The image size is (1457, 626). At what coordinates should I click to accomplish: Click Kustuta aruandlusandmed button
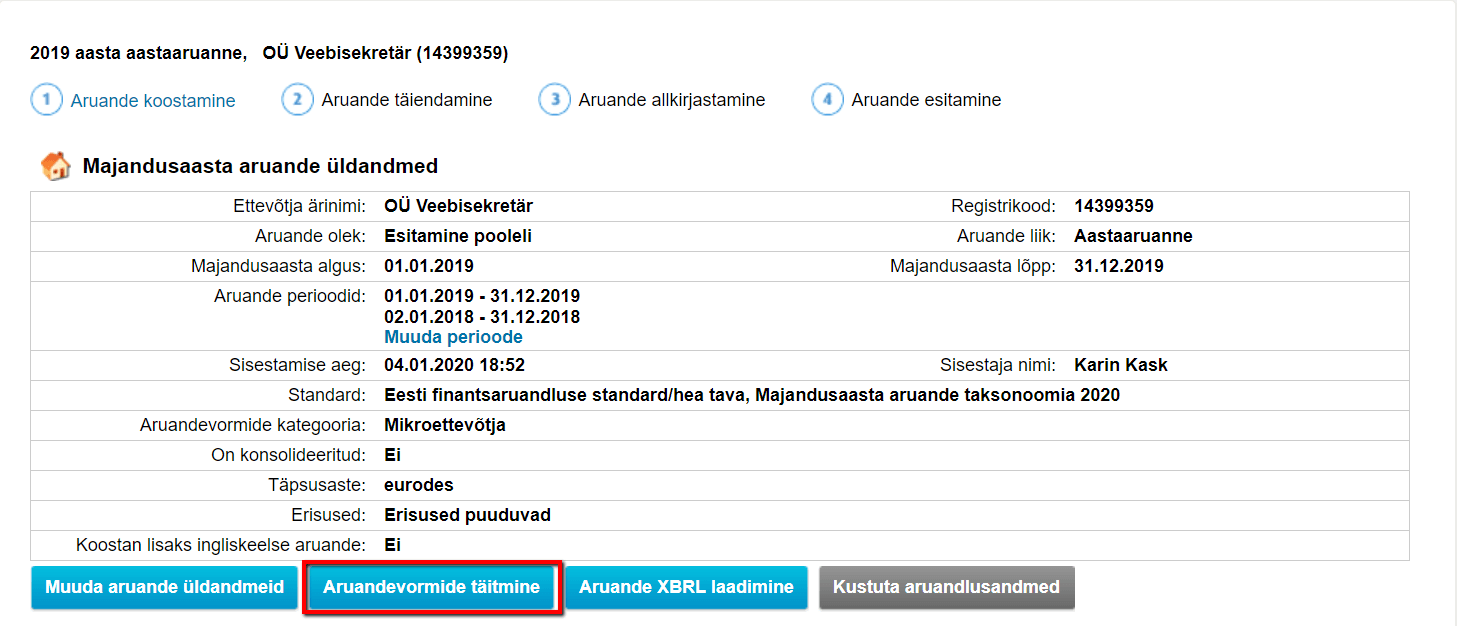pyautogui.click(x=946, y=587)
